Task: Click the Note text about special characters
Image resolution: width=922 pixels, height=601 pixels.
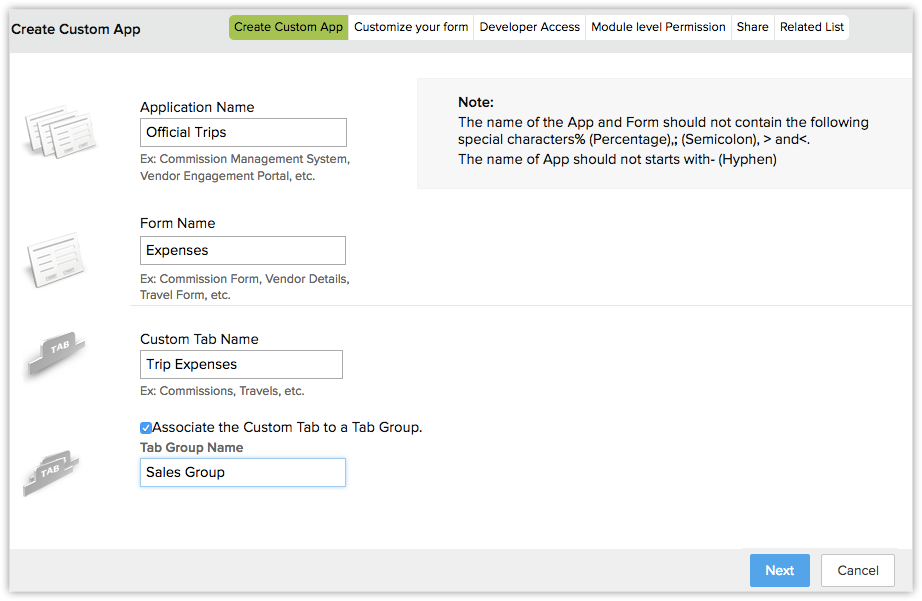Action: click(662, 131)
